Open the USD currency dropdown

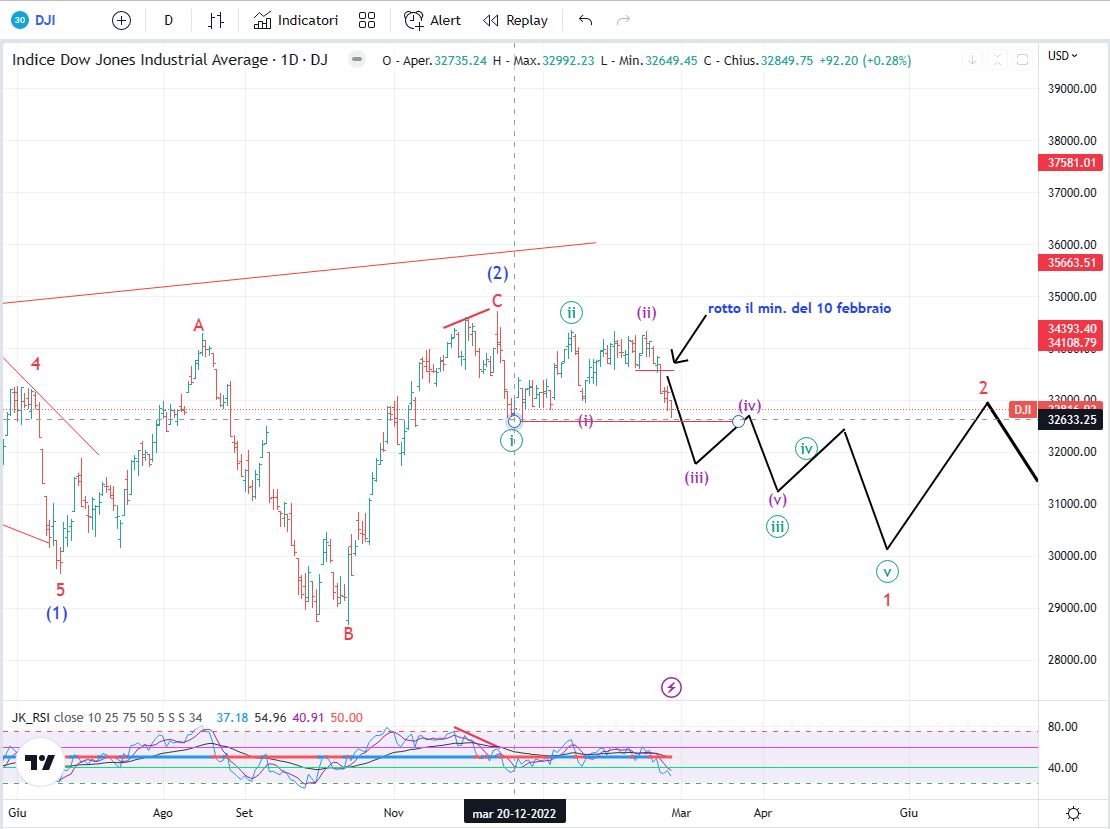point(1063,55)
